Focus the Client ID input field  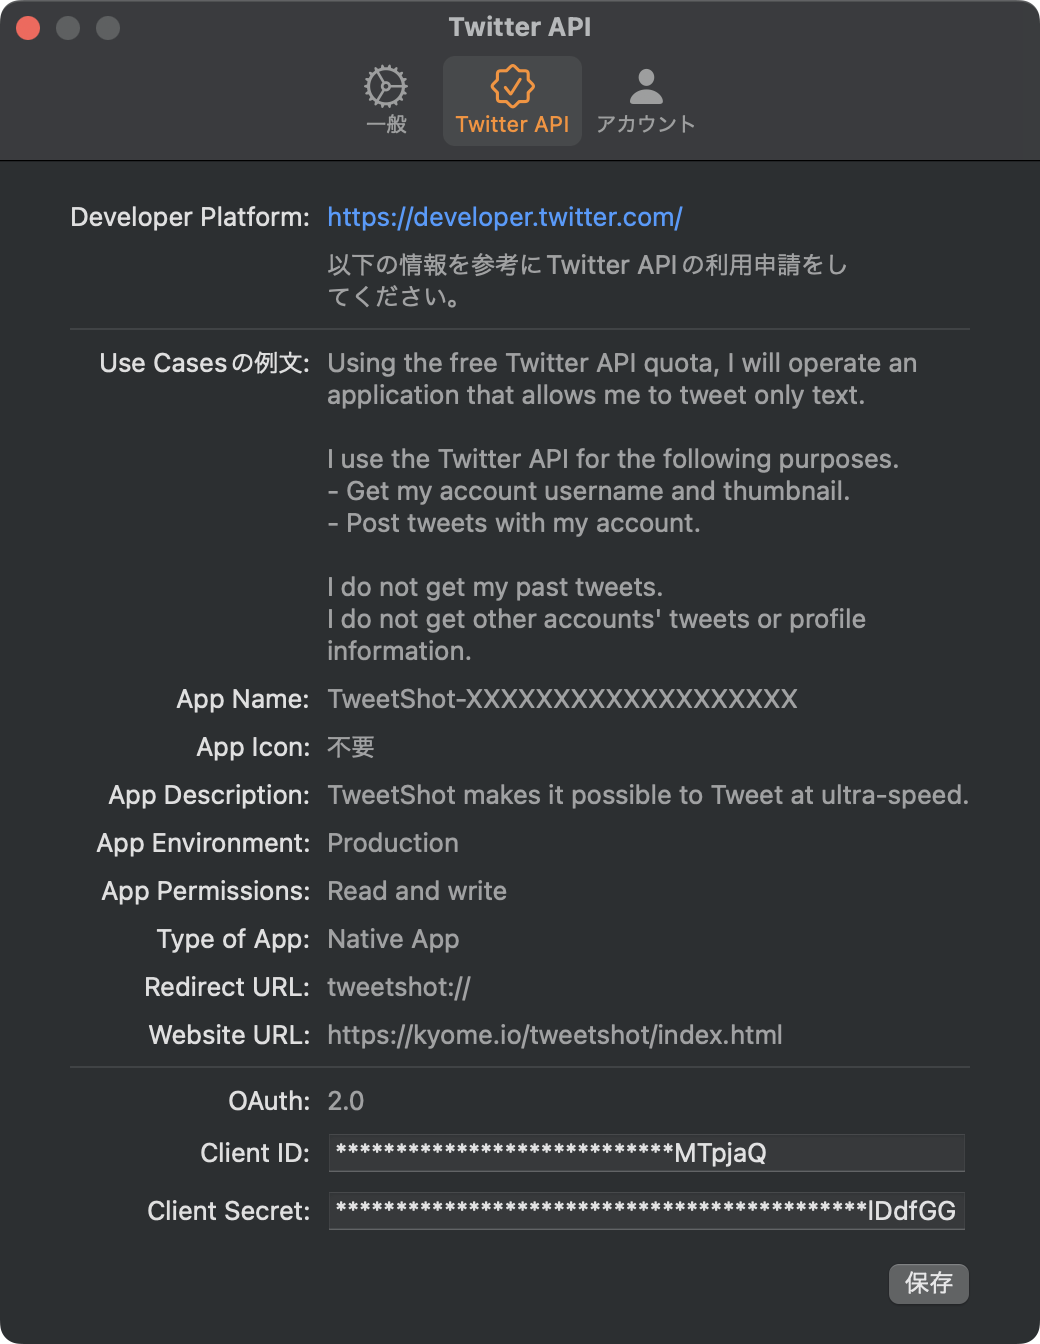coord(647,1153)
